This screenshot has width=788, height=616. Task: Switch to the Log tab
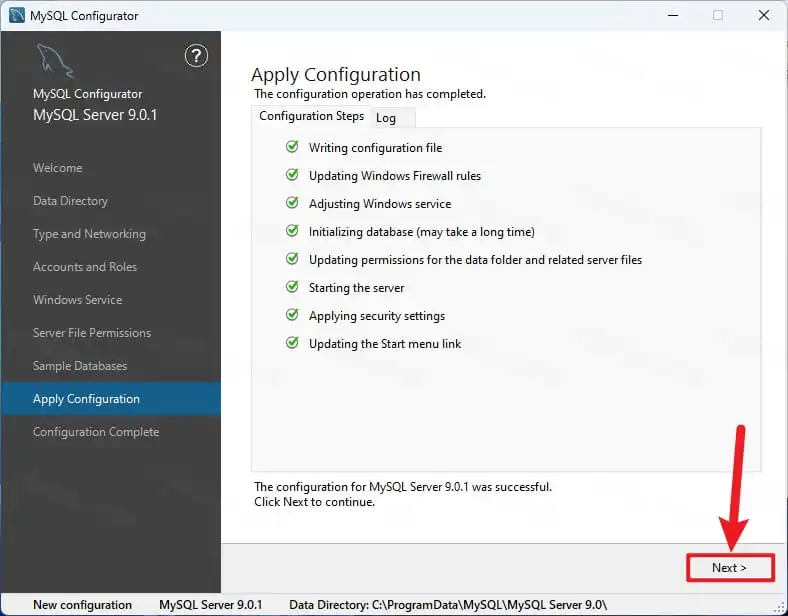pyautogui.click(x=392, y=118)
